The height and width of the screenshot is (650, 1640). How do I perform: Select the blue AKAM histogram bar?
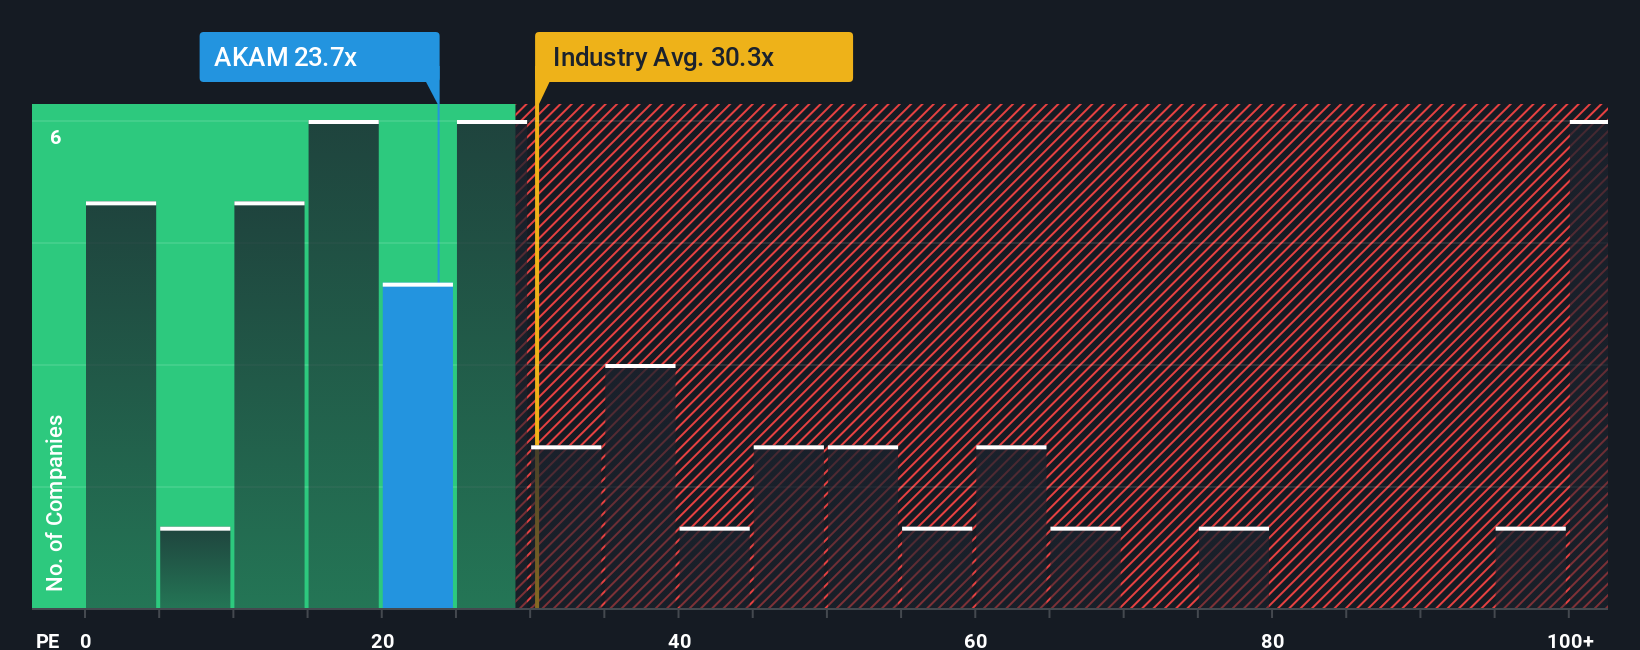(418, 446)
